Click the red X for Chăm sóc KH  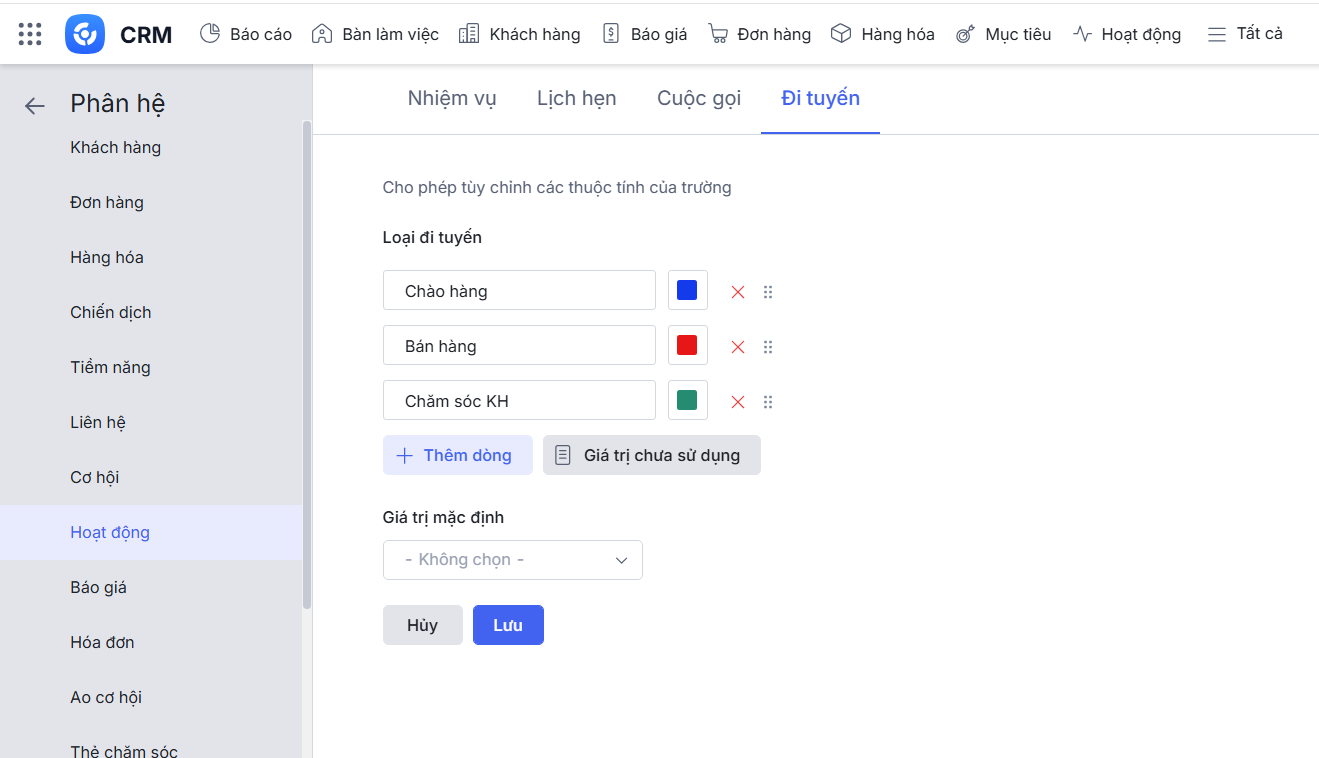click(738, 402)
